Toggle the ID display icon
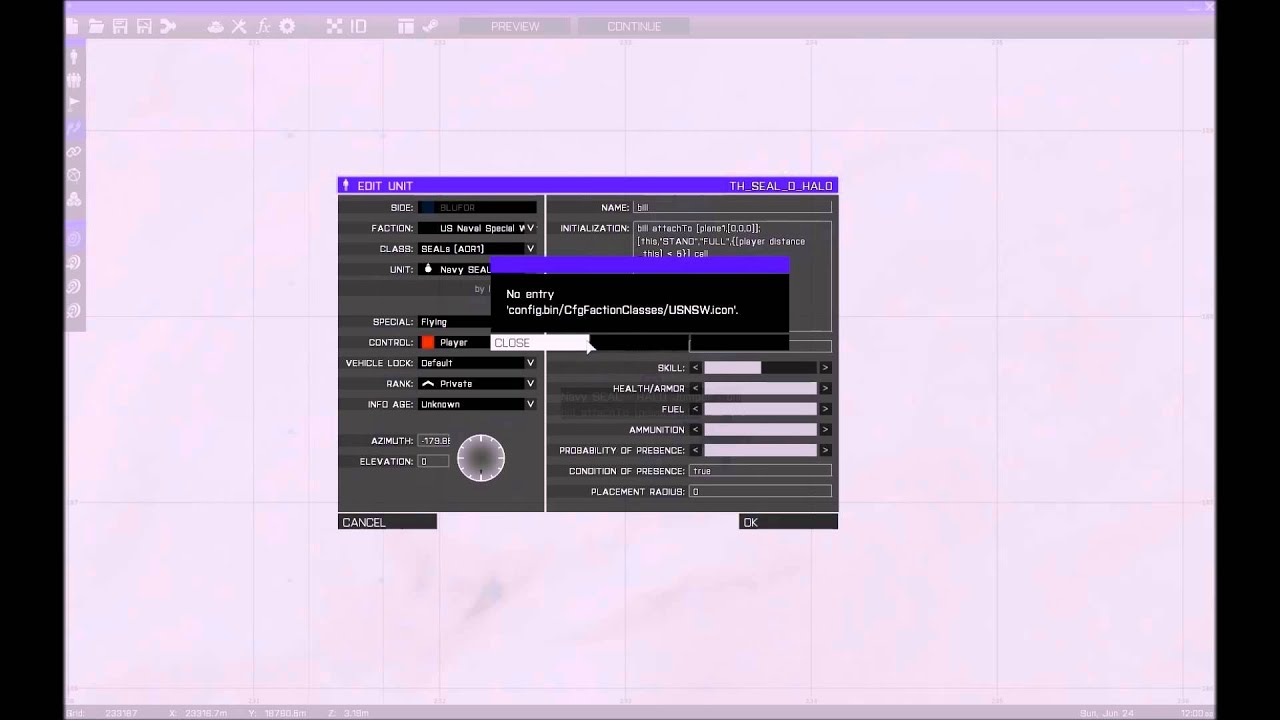 click(358, 27)
